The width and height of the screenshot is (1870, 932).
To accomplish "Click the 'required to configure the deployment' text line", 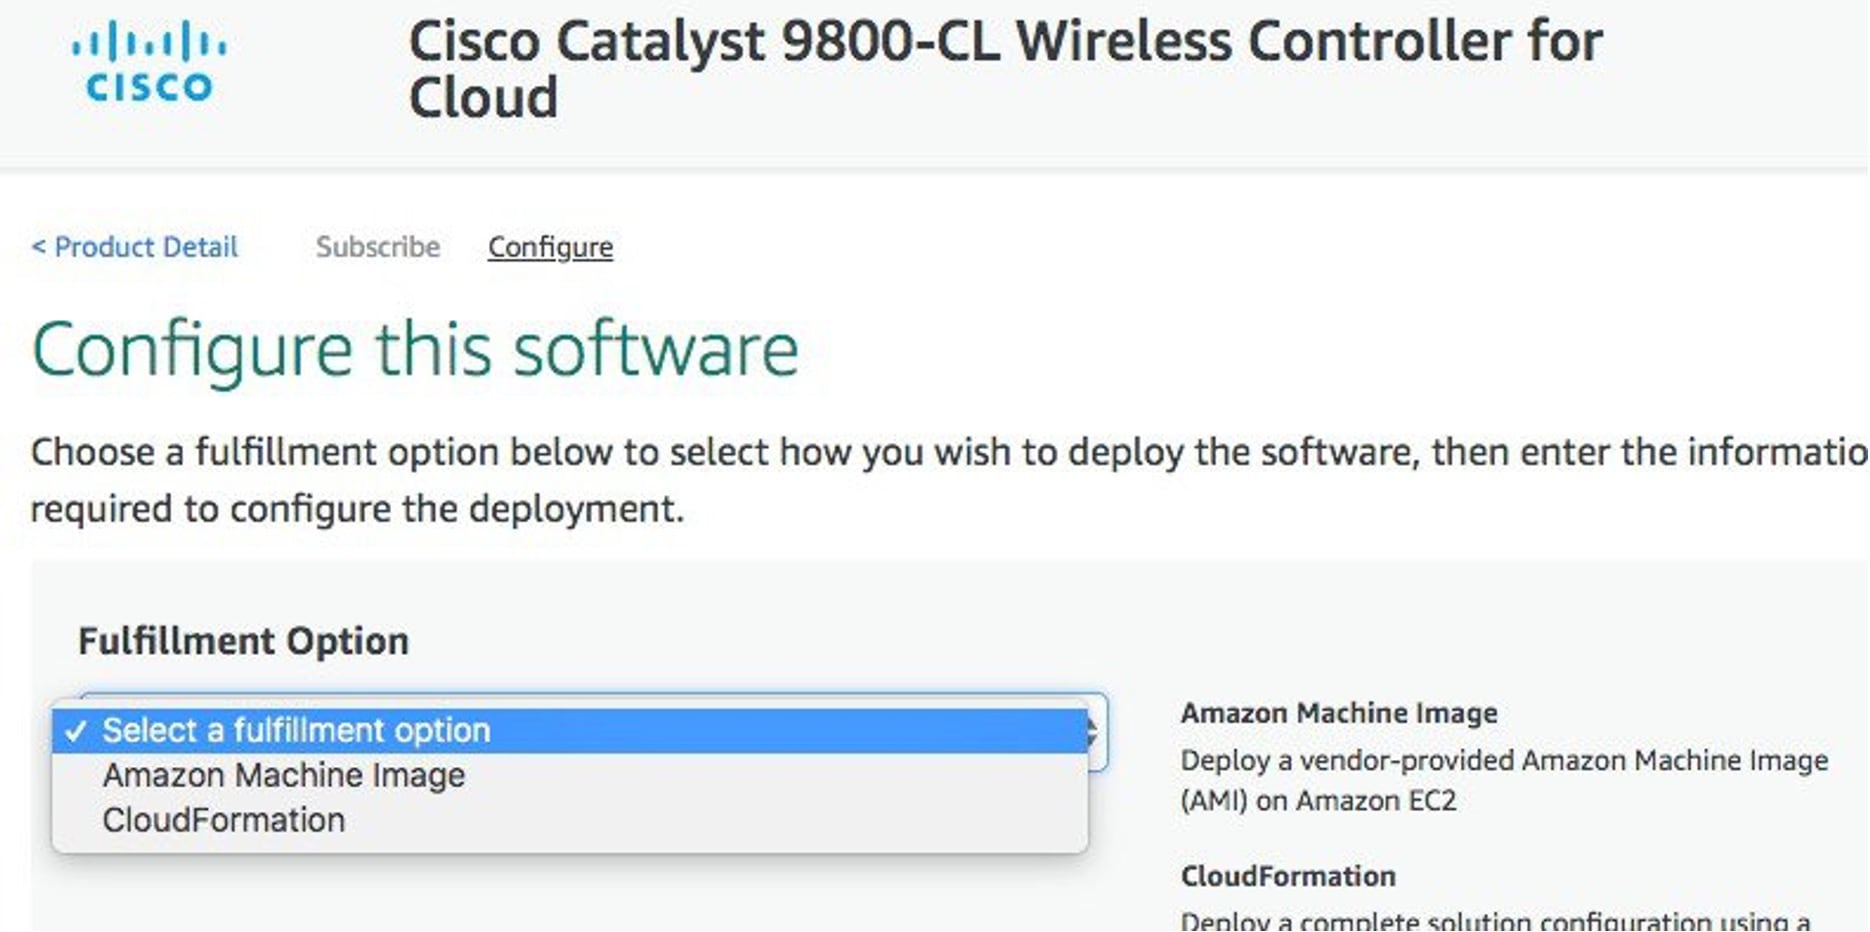I will [x=357, y=509].
